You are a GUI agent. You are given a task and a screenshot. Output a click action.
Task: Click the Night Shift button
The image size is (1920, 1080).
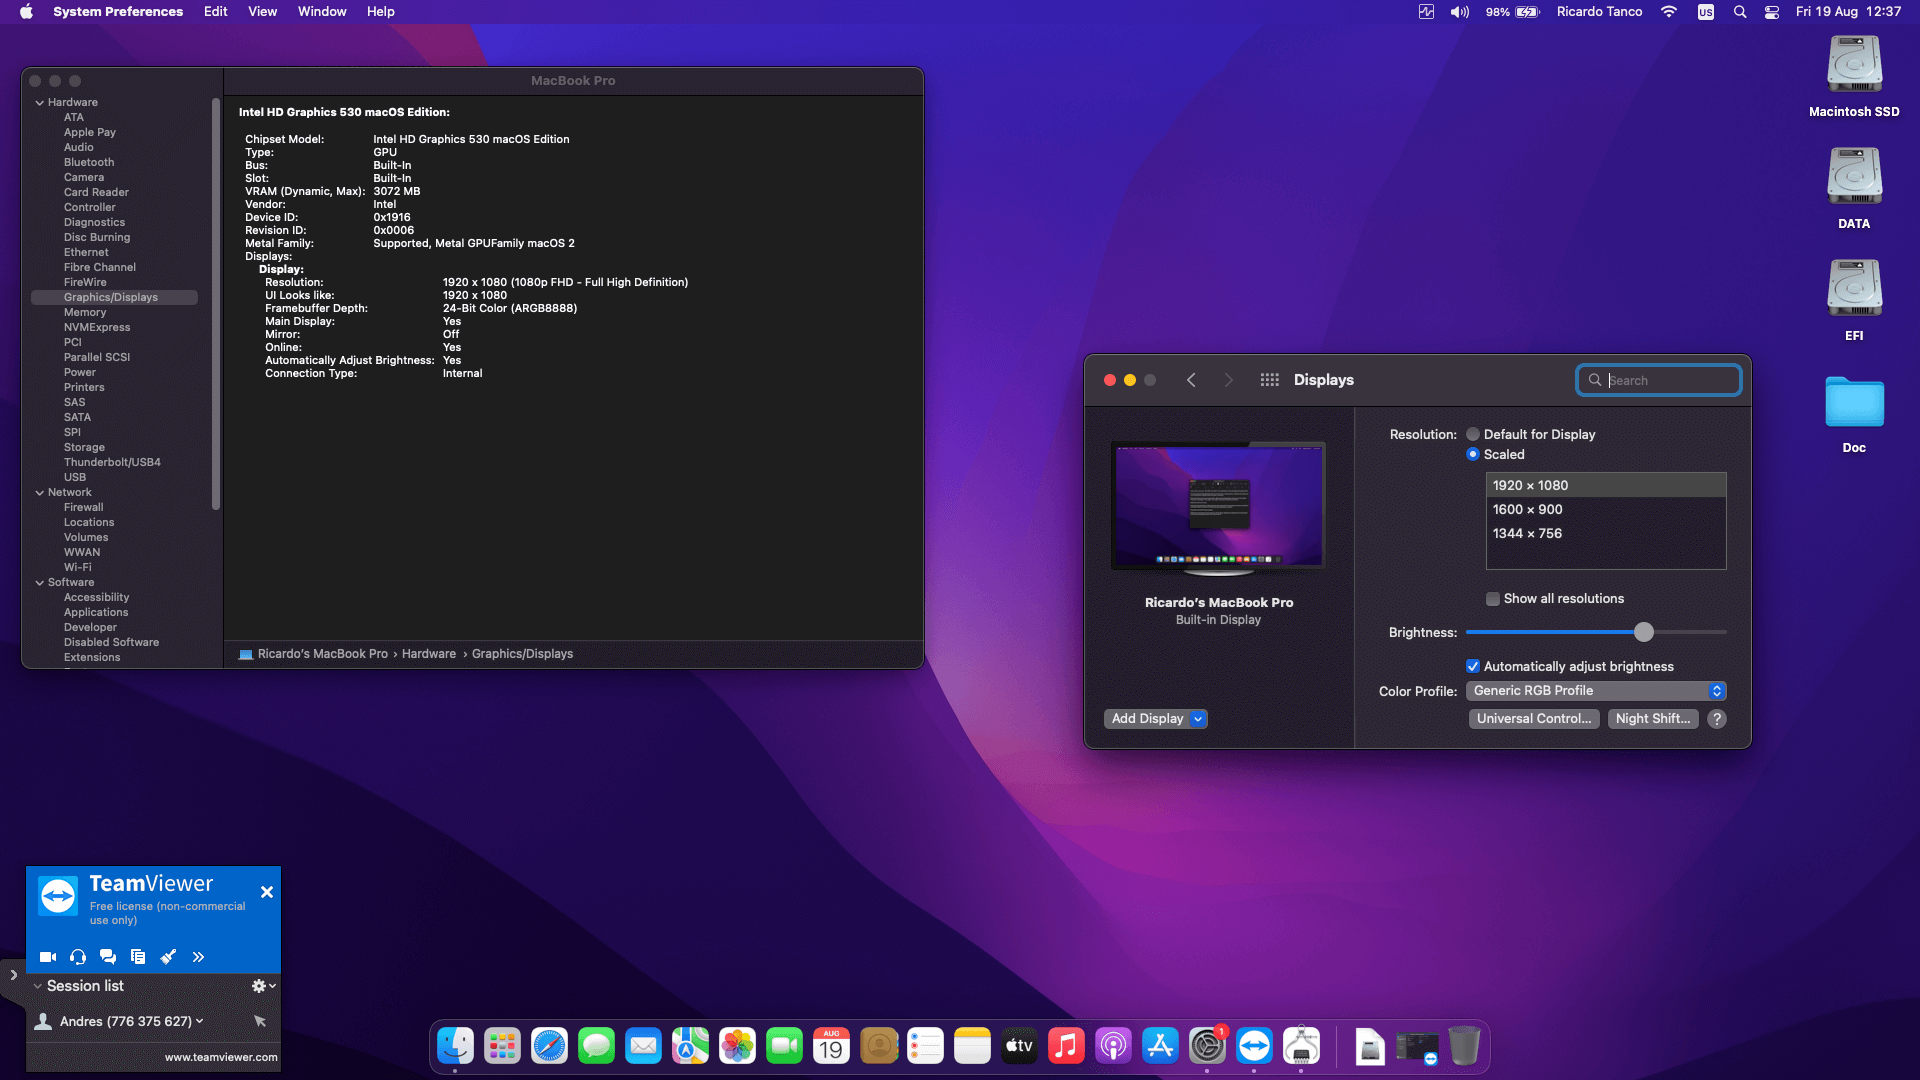1652,718
